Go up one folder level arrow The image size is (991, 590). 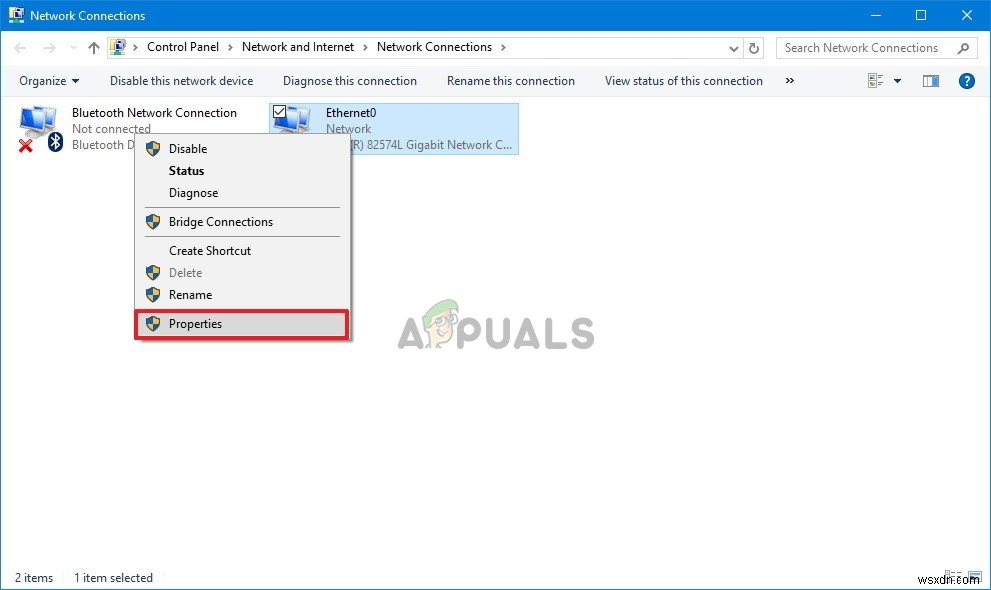click(94, 48)
